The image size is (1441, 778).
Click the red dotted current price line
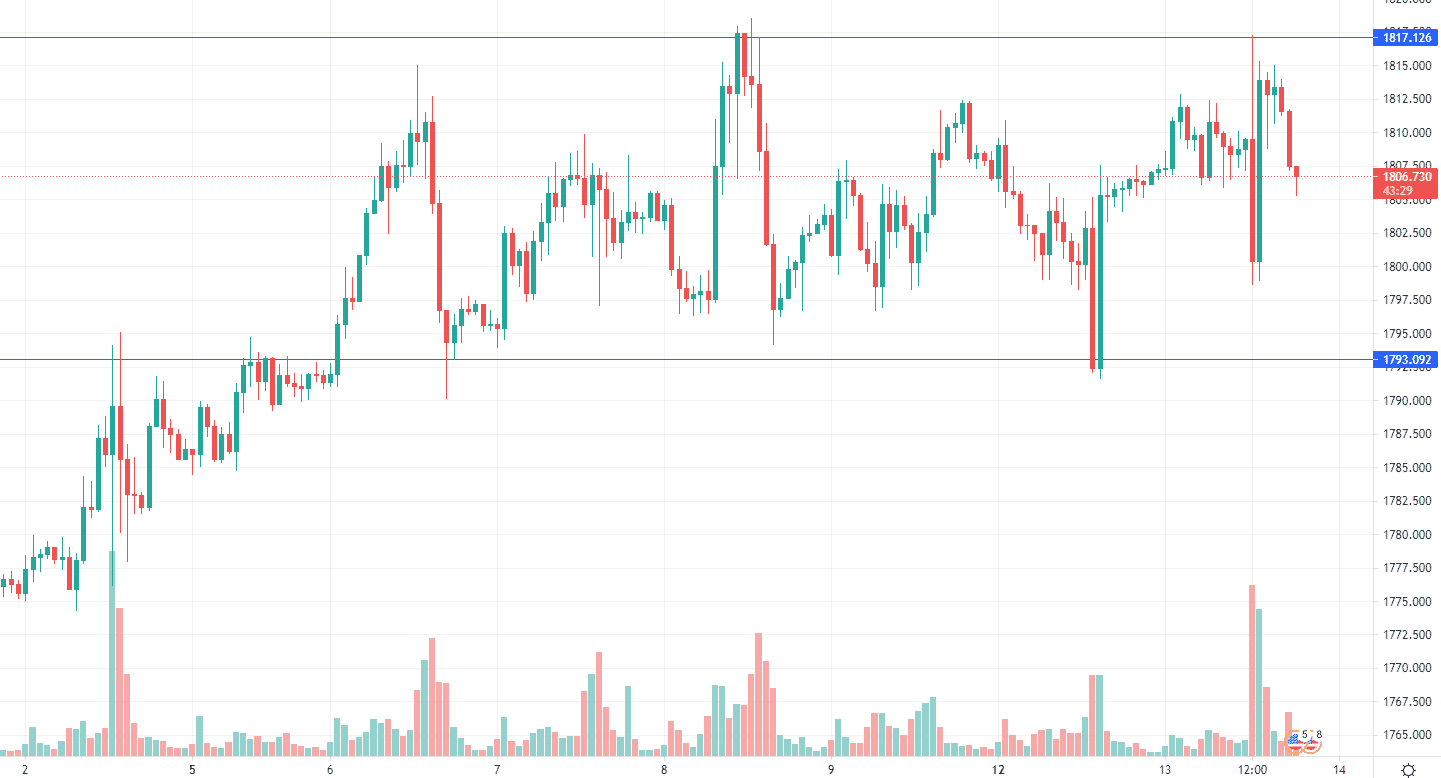pos(688,176)
